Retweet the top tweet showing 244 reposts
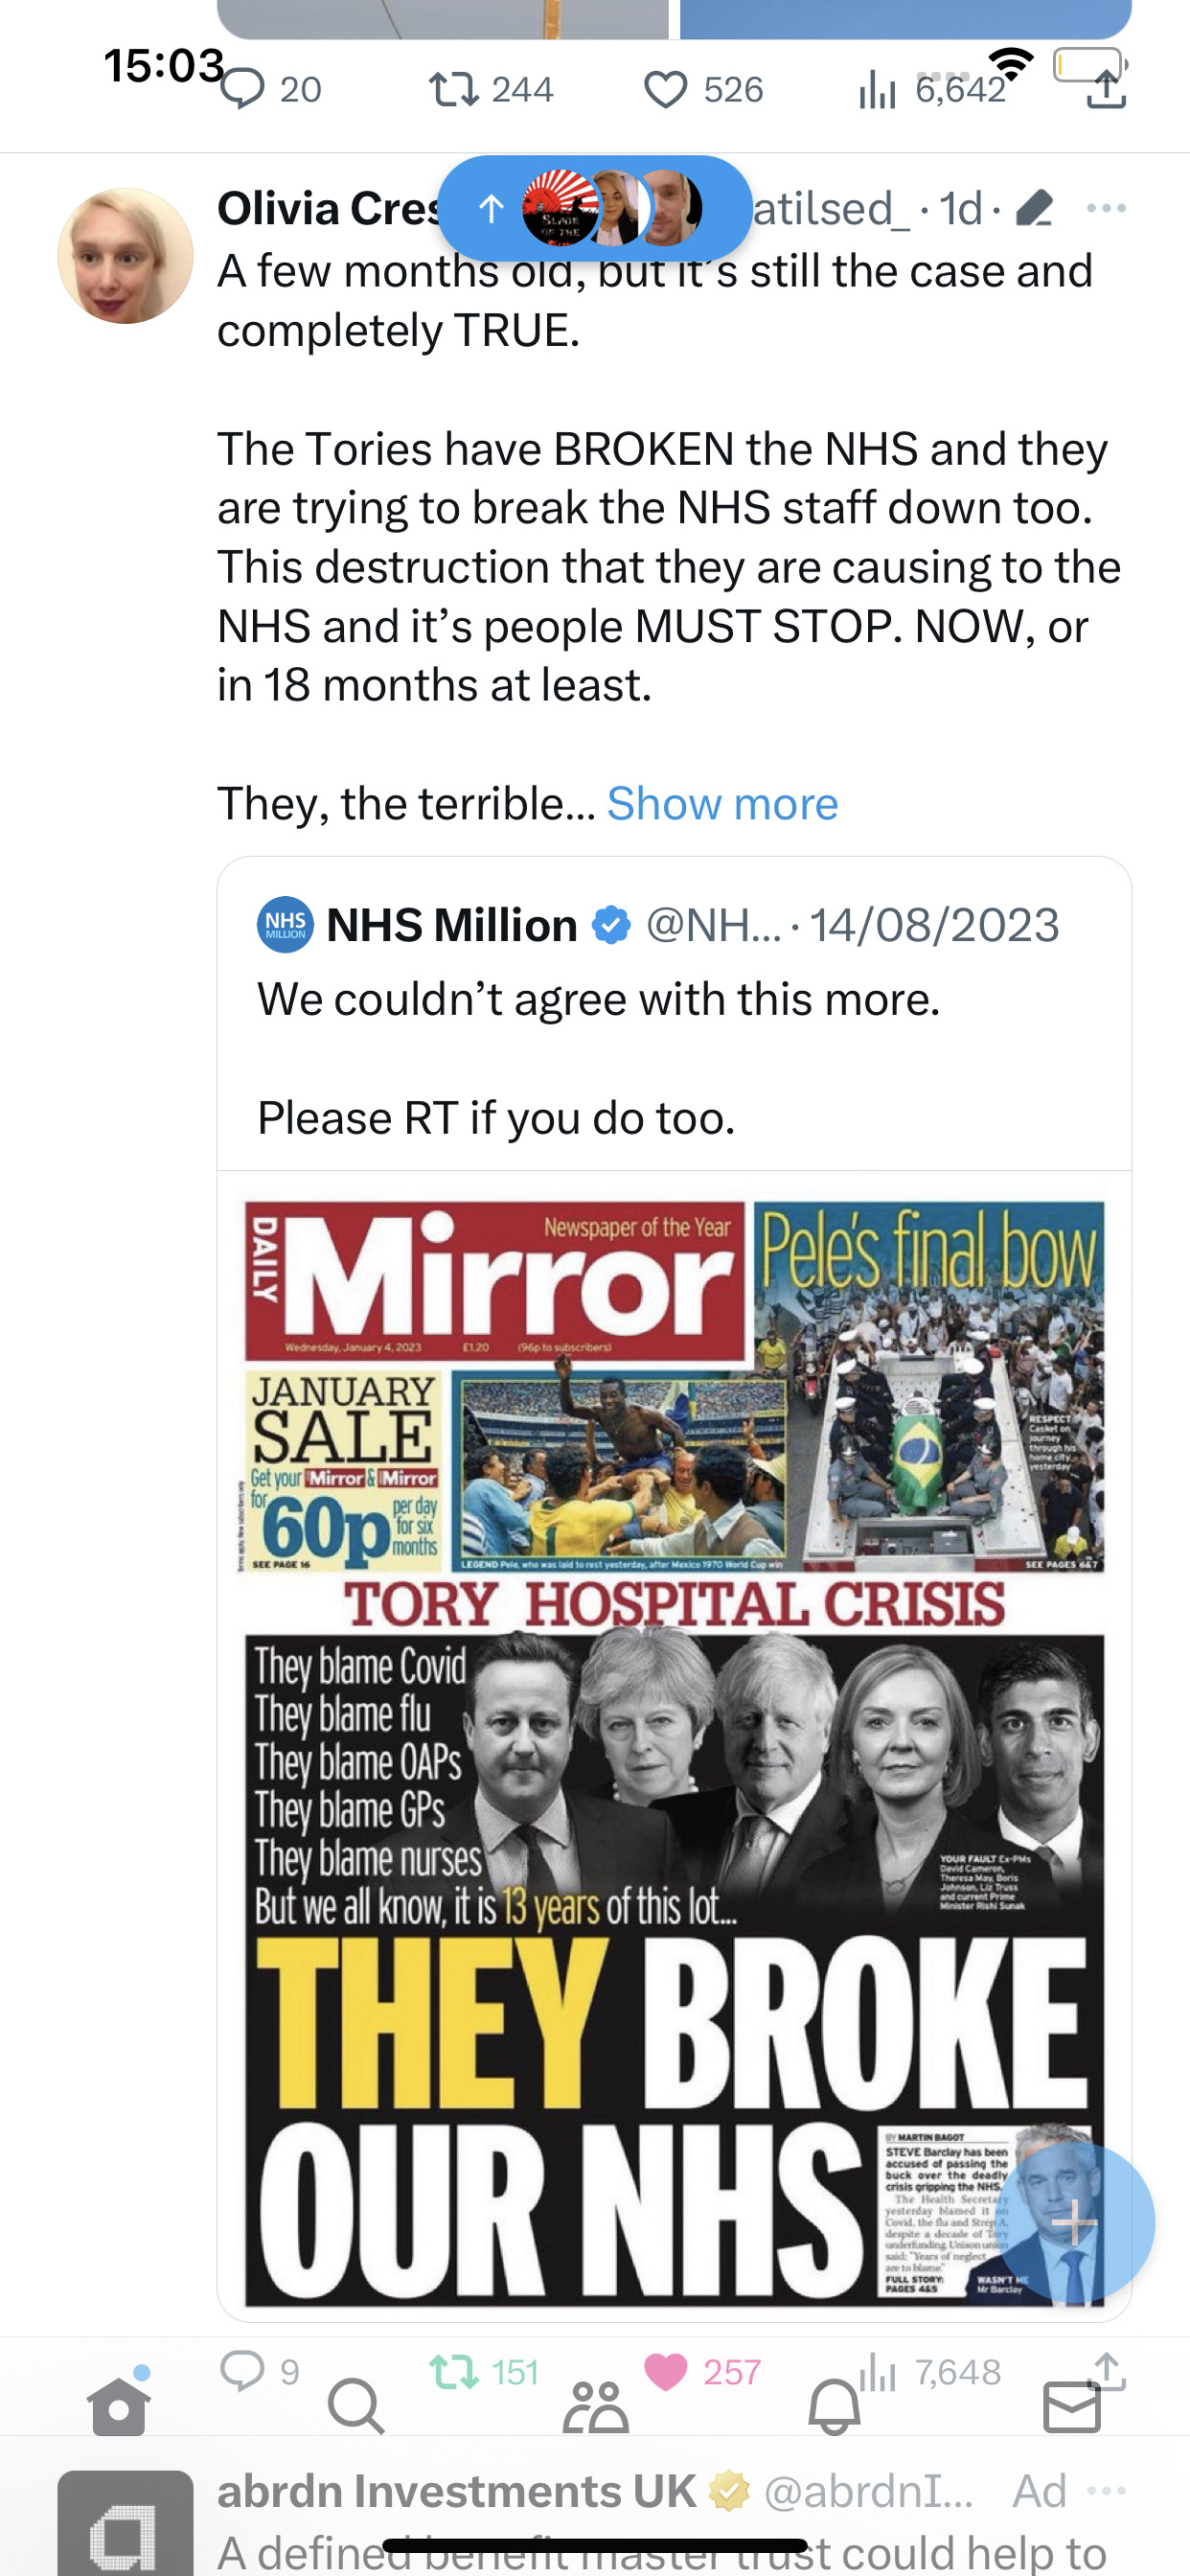 (x=453, y=90)
